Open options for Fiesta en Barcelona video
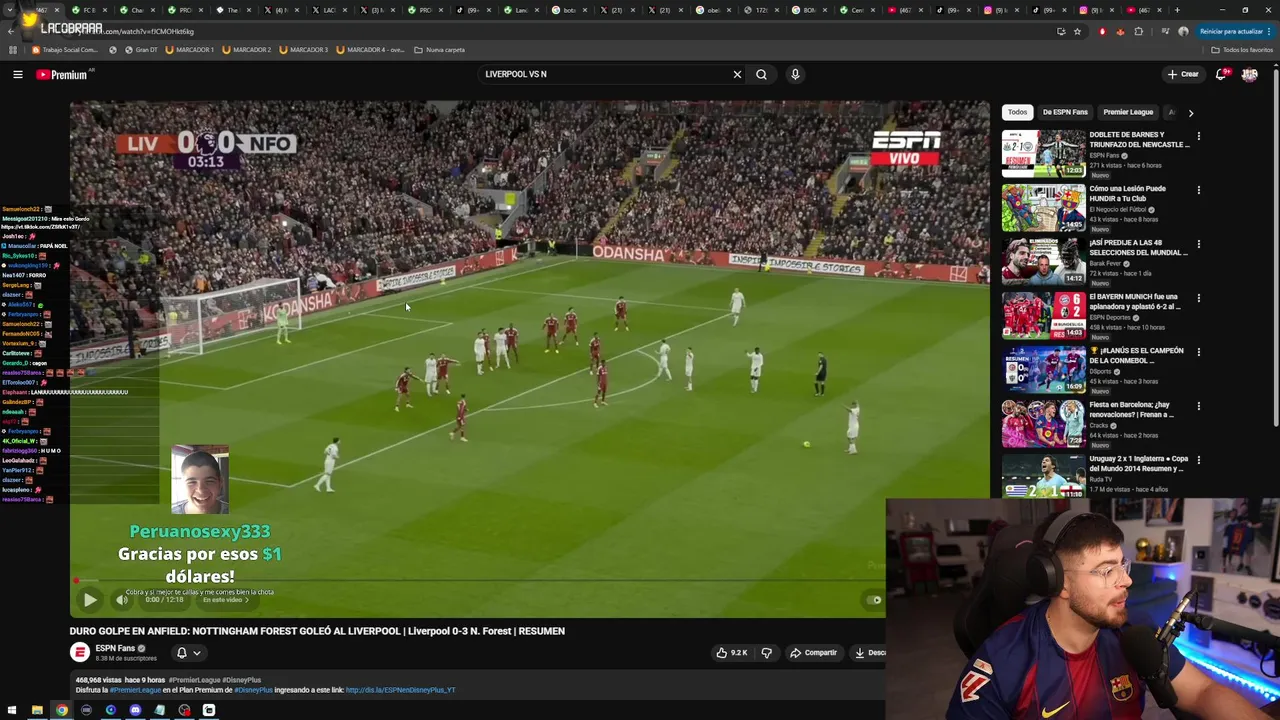Image resolution: width=1280 pixels, height=720 pixels. 1198,406
